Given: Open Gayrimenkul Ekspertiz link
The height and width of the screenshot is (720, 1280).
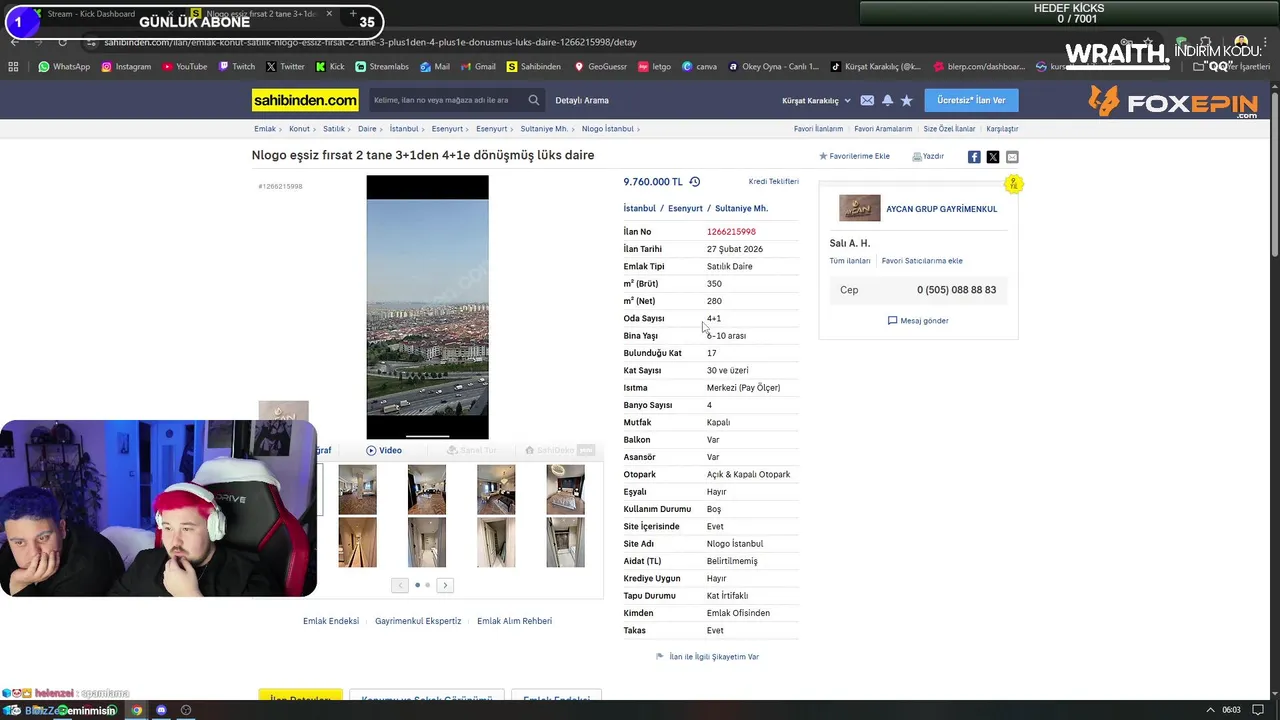Looking at the screenshot, I should click(418, 621).
